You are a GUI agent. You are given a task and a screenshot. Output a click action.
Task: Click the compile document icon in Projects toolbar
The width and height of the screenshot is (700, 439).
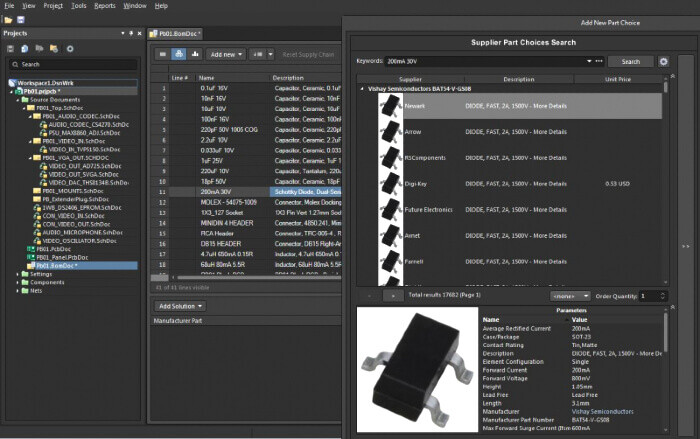point(25,49)
